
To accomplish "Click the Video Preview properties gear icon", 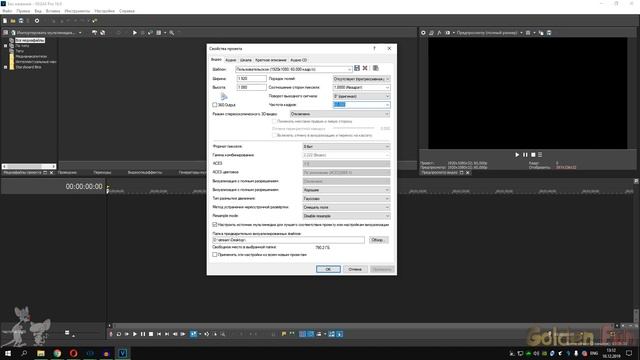I will click(423, 33).
